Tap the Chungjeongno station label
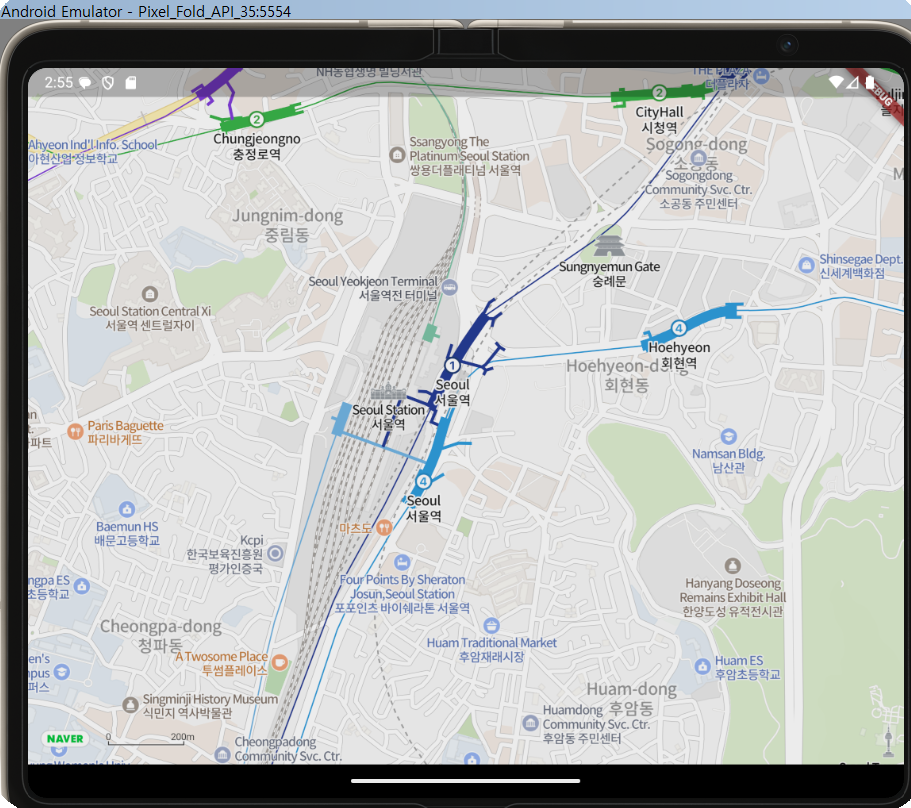Viewport: 911px width, 808px height. click(257, 146)
